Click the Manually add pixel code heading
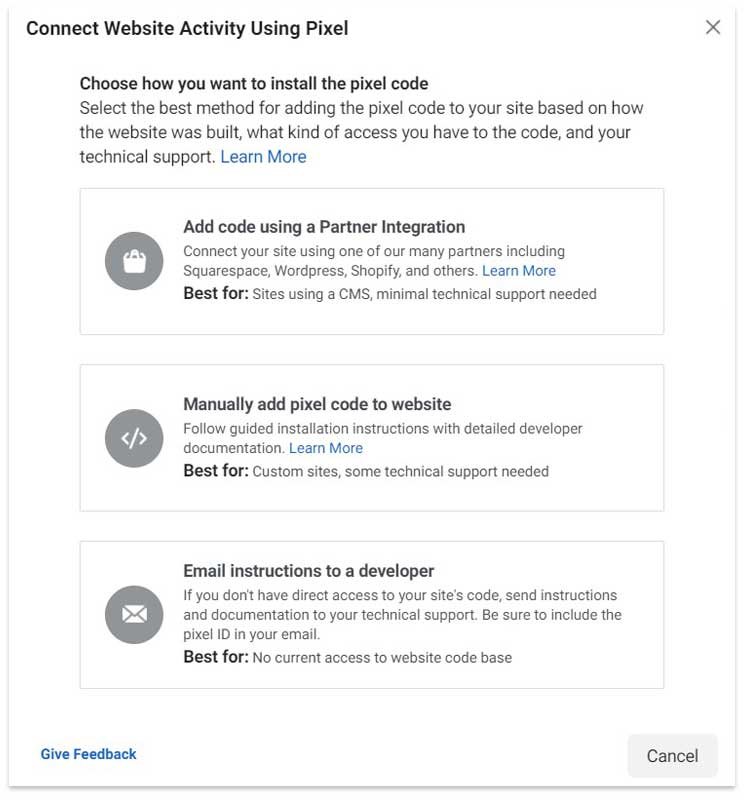This screenshot has height=801, width=744. 315,404
